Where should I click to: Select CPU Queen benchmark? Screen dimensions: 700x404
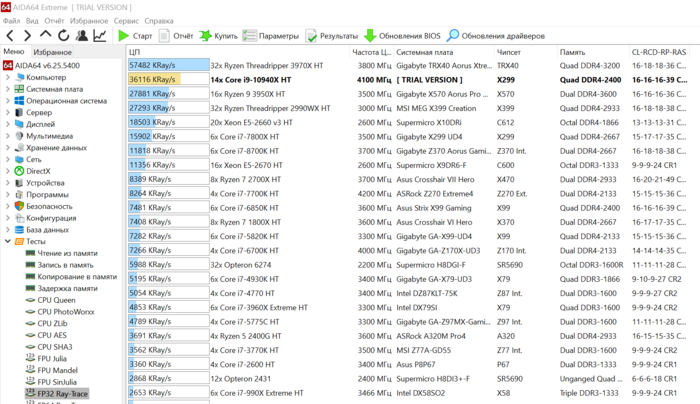tap(50, 300)
